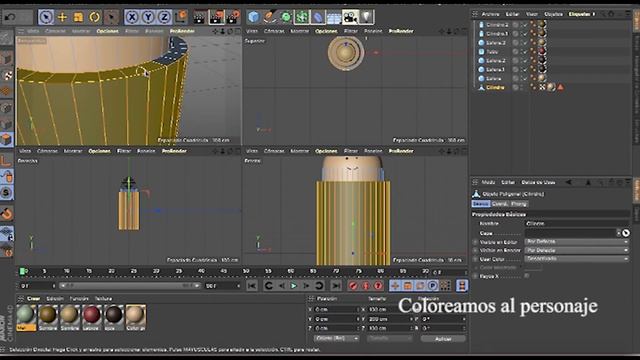Activate the Rotate tool
This screenshot has height=360, width=640.
tap(94, 17)
